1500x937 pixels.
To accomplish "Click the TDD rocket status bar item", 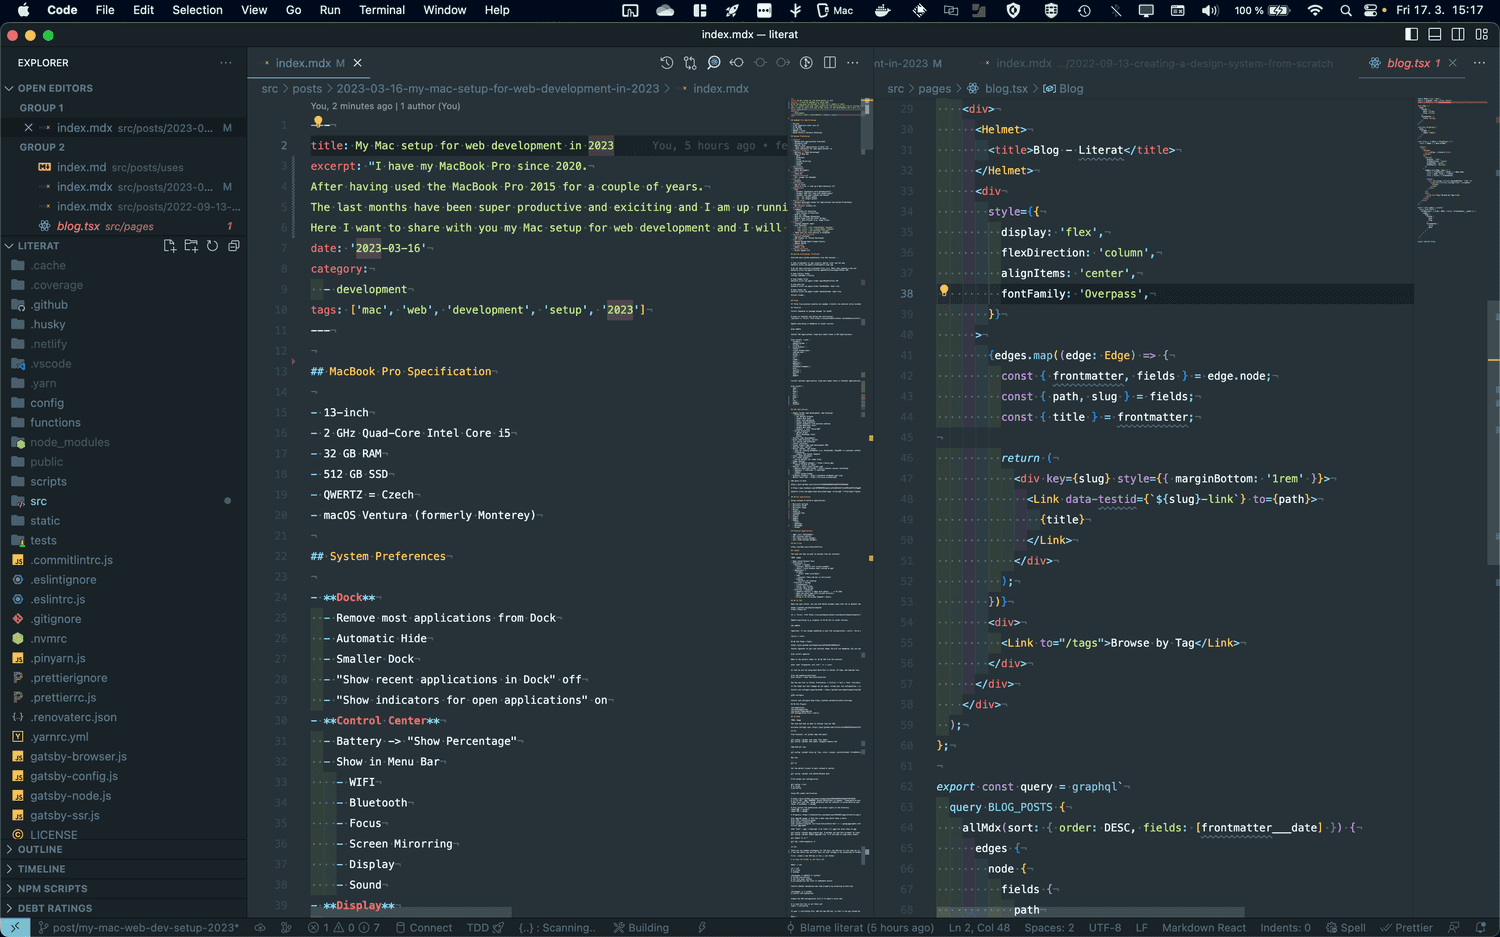I will (x=486, y=928).
